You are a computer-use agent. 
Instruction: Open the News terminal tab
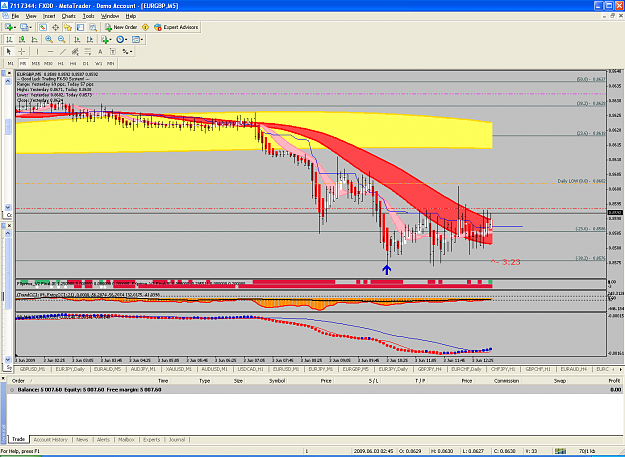click(x=82, y=439)
